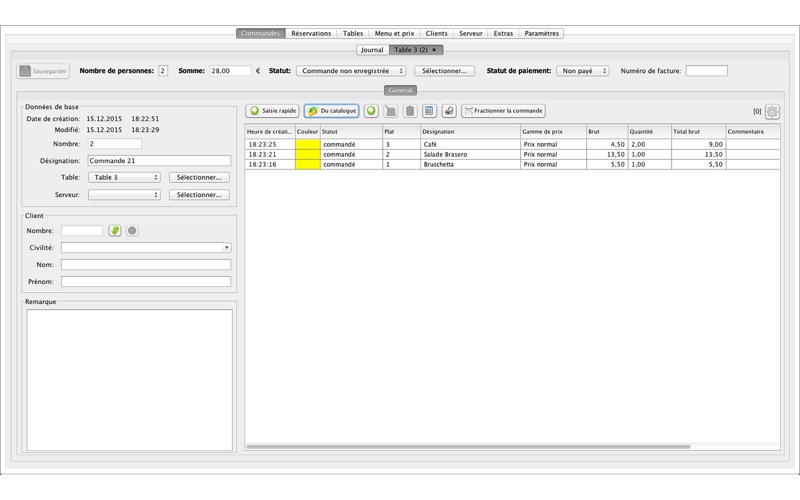Click the client Prénom field
Screen dimensions: 800x500
point(146,282)
